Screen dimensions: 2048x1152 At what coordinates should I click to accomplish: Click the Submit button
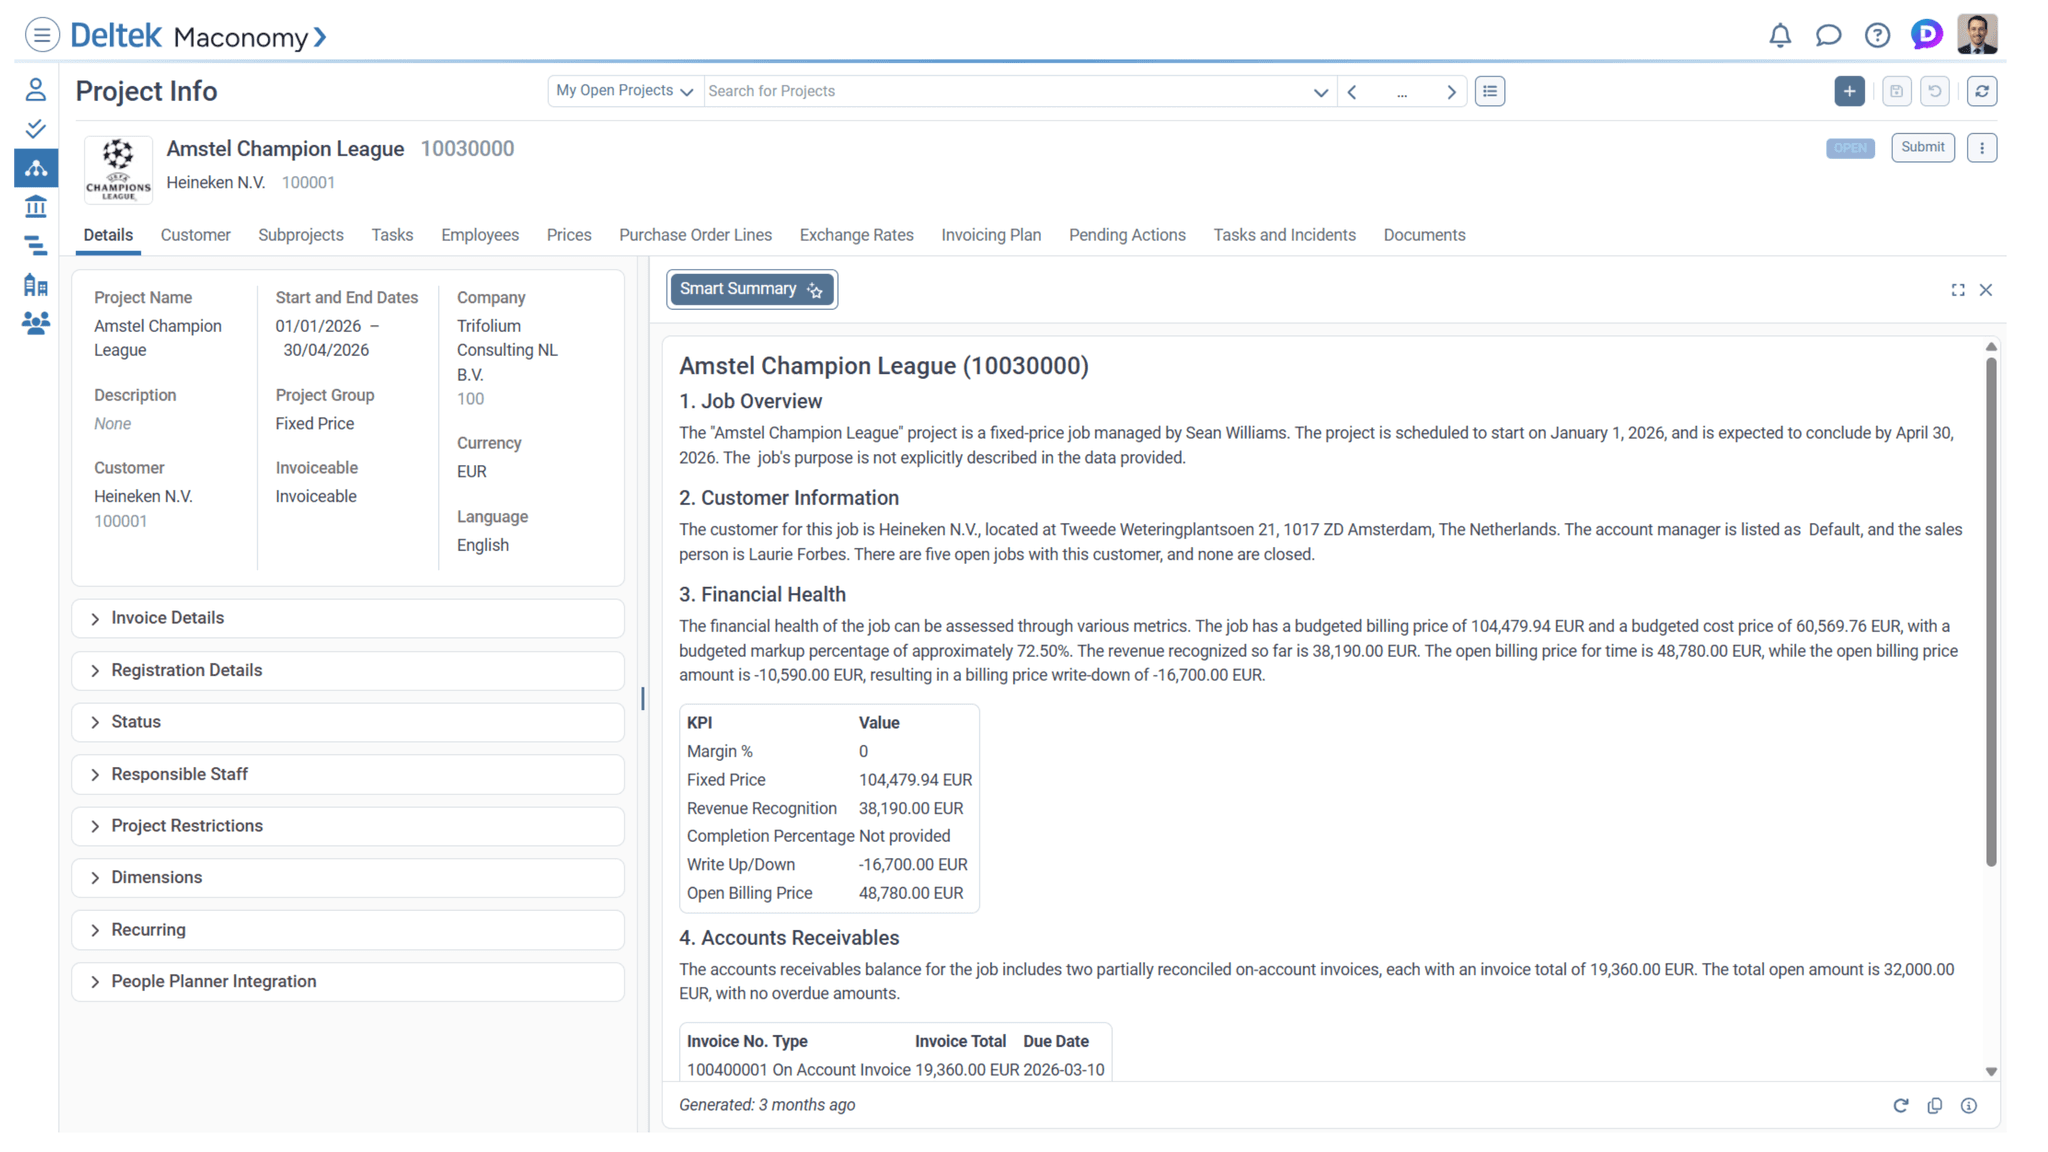coord(1922,147)
